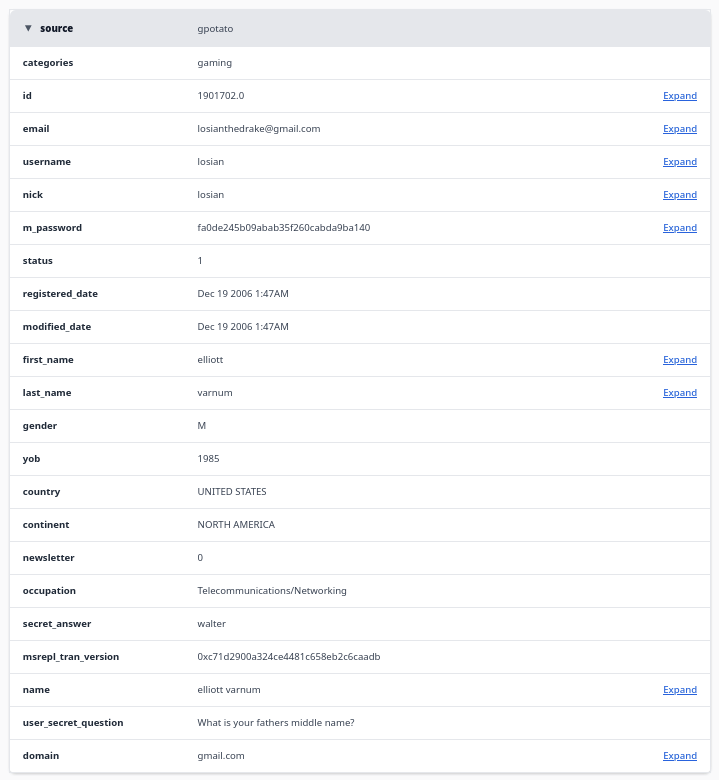Image resolution: width=719 pixels, height=780 pixels.
Task: Expand the nick field
Action: [679, 195]
